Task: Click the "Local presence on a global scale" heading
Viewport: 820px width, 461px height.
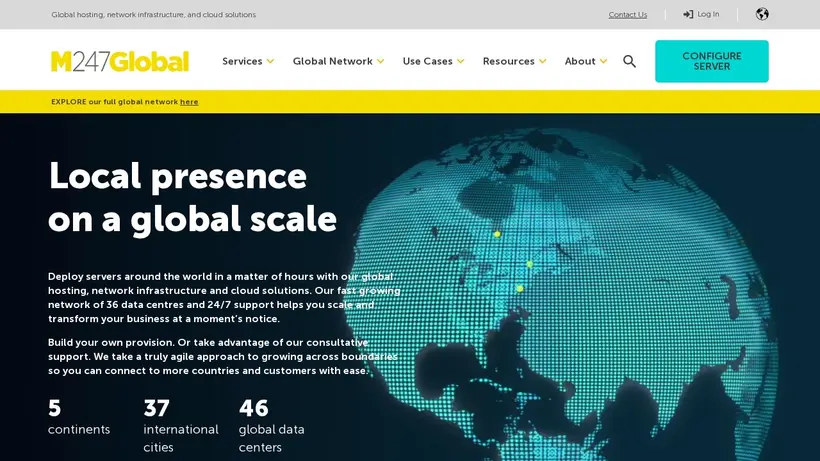Action: point(192,198)
